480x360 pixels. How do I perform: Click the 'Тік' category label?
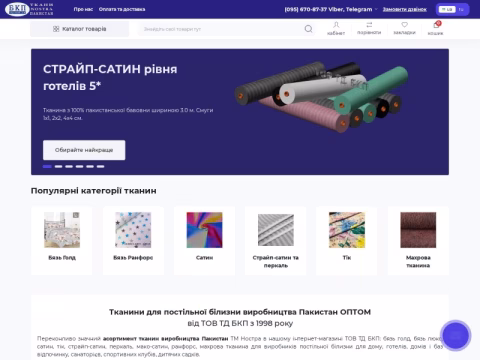tap(347, 258)
